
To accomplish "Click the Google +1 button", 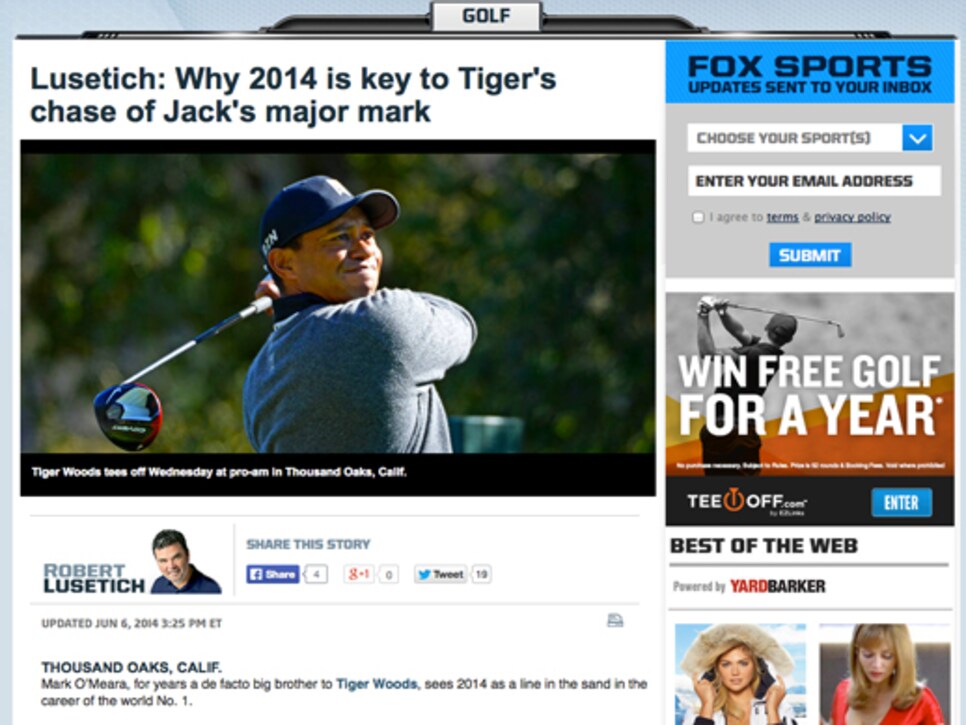I will click(359, 575).
